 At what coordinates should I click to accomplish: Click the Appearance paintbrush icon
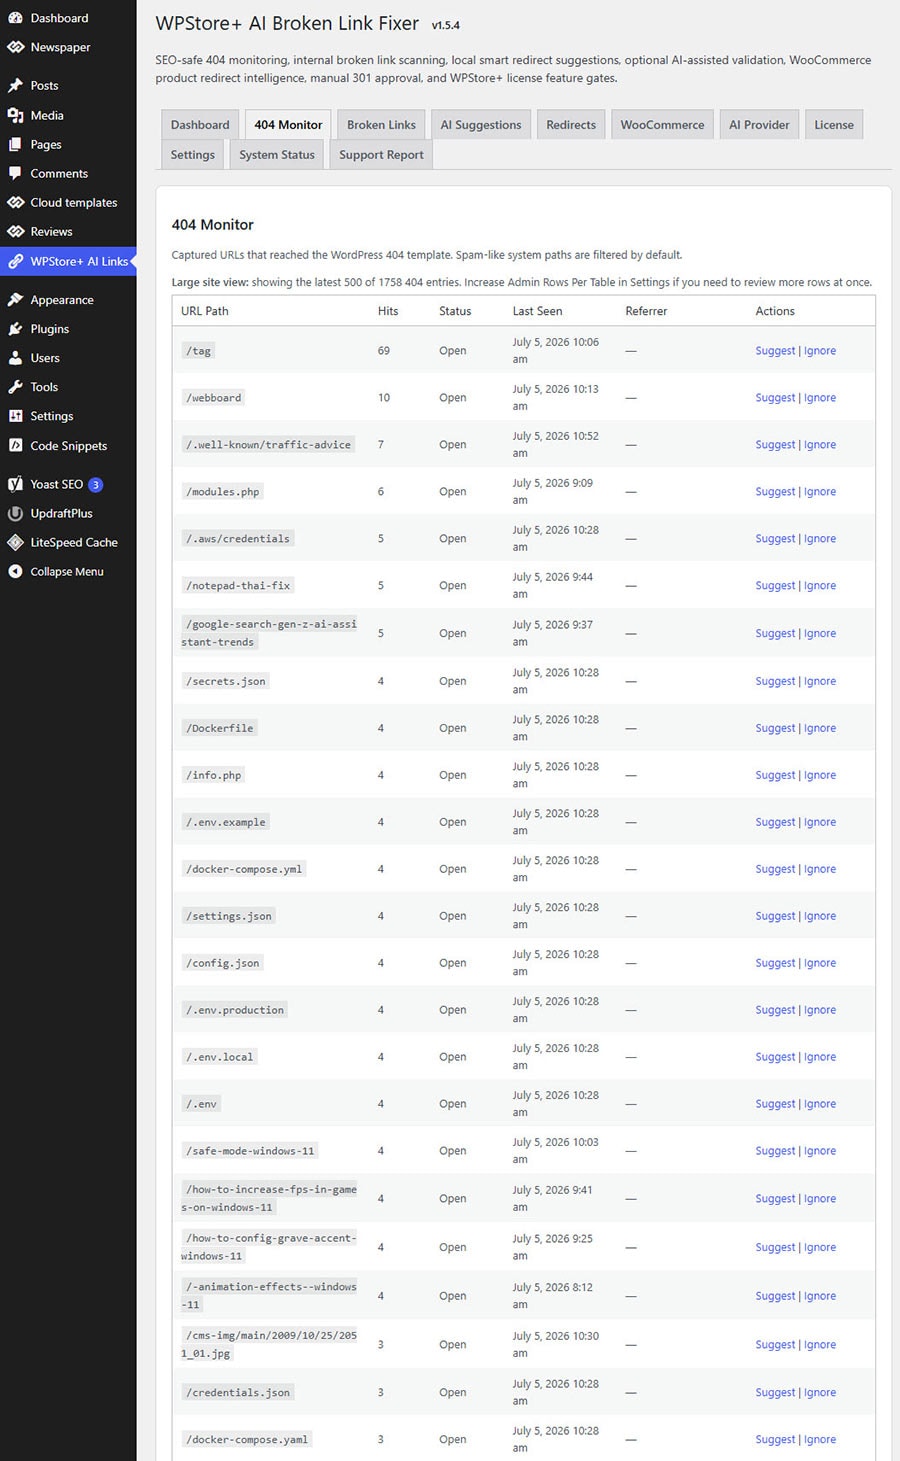15,300
